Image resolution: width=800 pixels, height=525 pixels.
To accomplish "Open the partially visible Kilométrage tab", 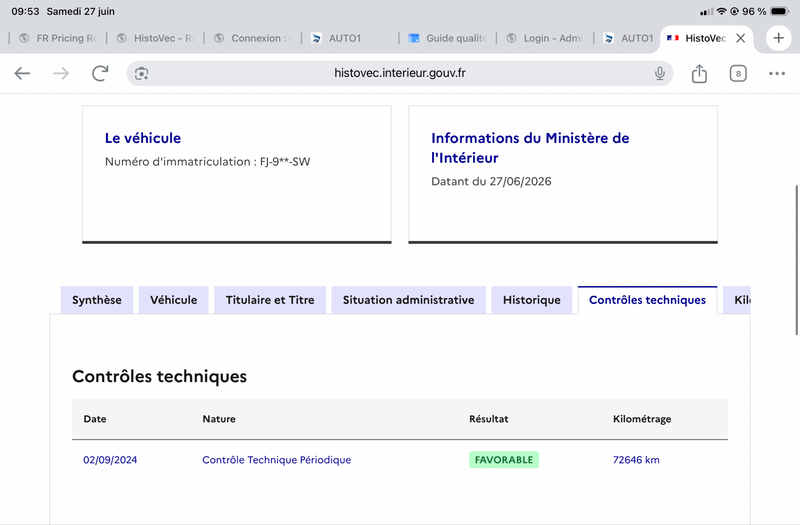I will click(737, 300).
